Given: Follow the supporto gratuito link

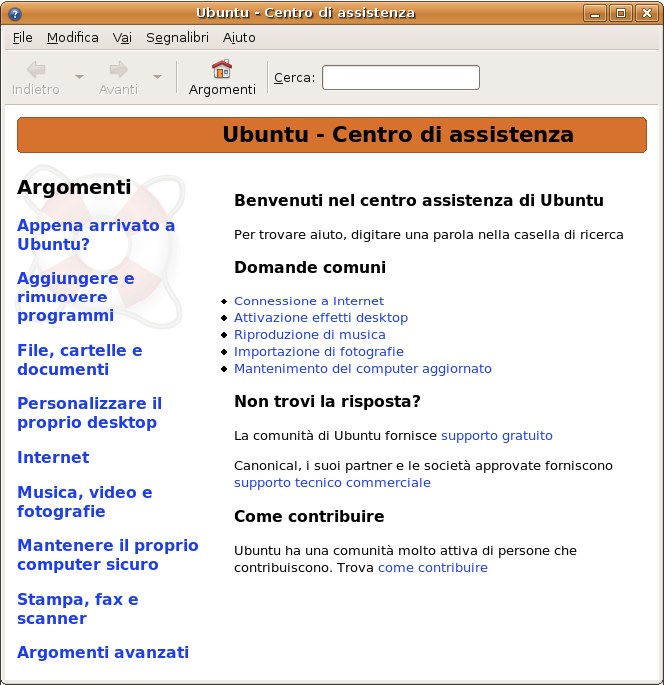Looking at the screenshot, I should 496,436.
